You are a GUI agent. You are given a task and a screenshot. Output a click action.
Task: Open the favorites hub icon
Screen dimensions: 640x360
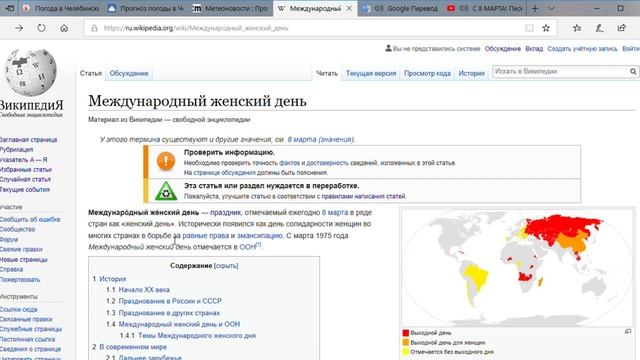point(577,28)
